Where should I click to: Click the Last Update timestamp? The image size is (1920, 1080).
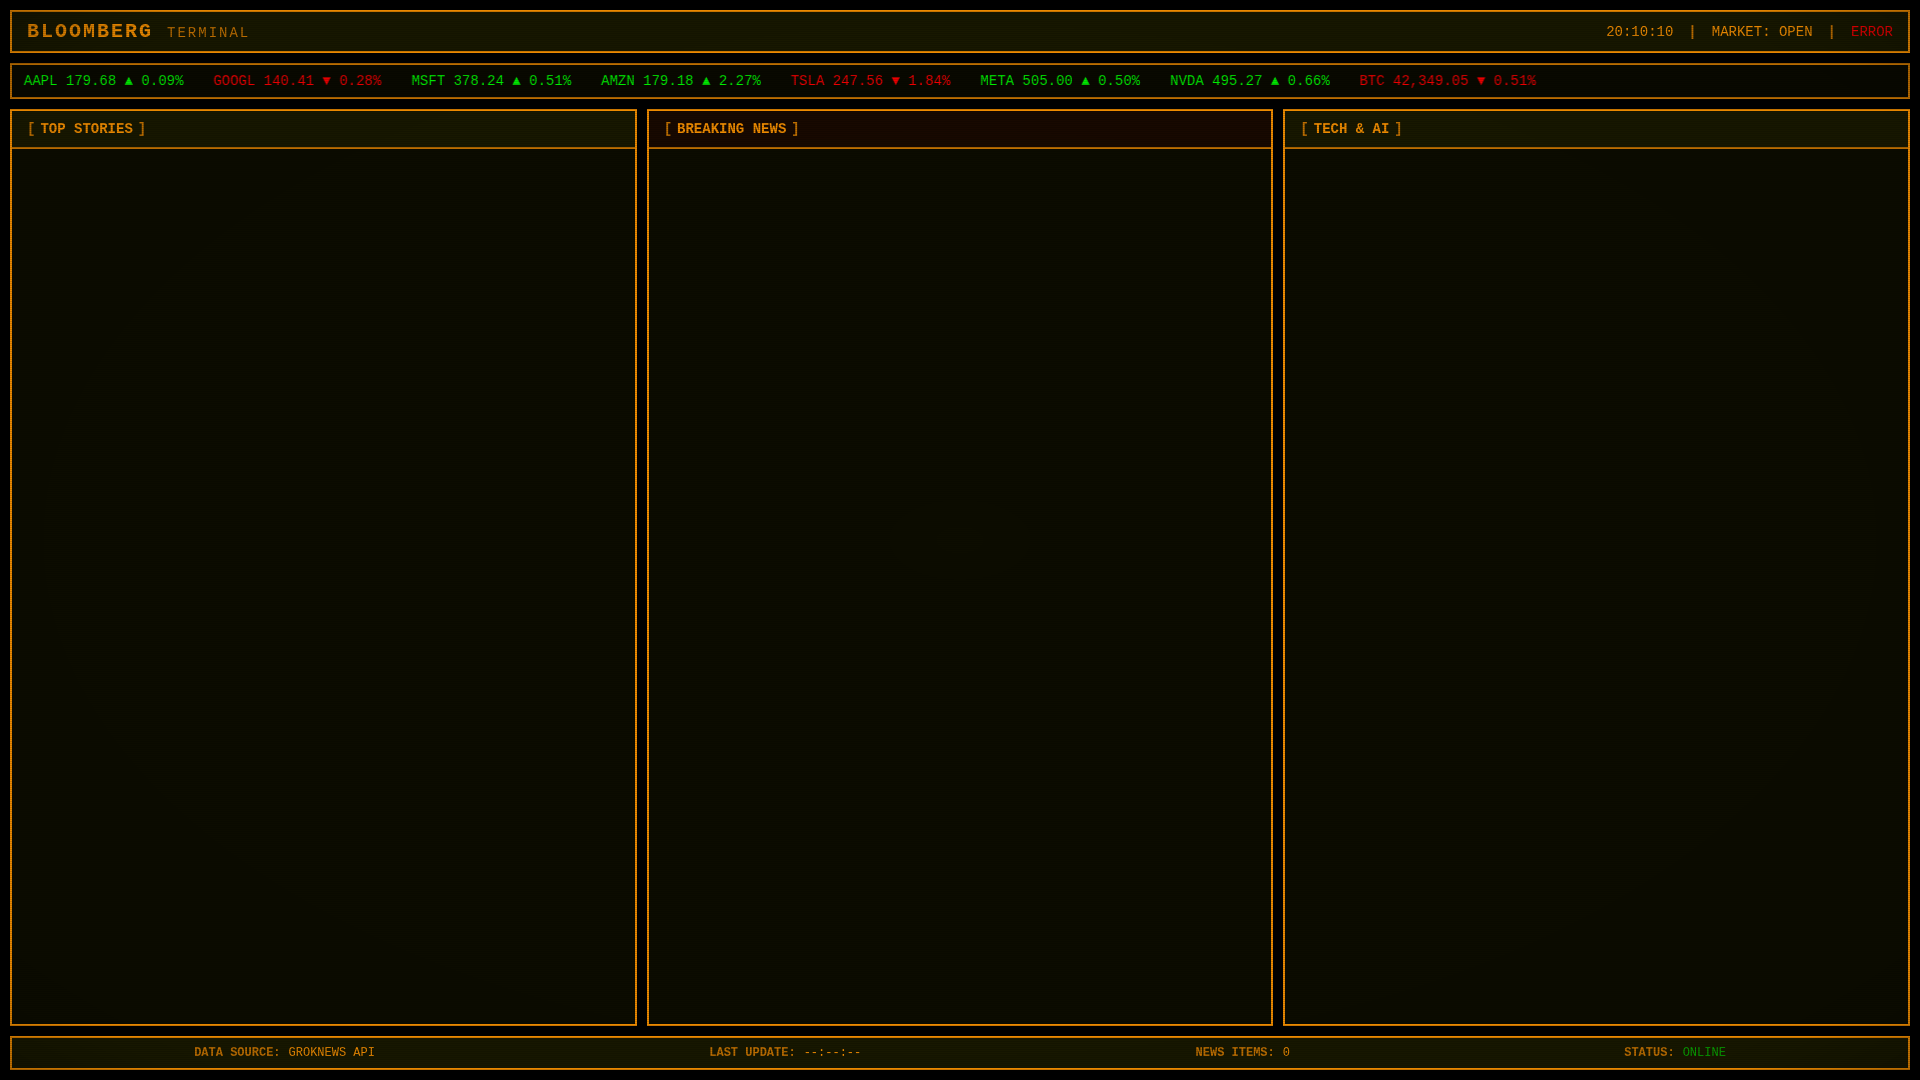pyautogui.click(x=831, y=1053)
